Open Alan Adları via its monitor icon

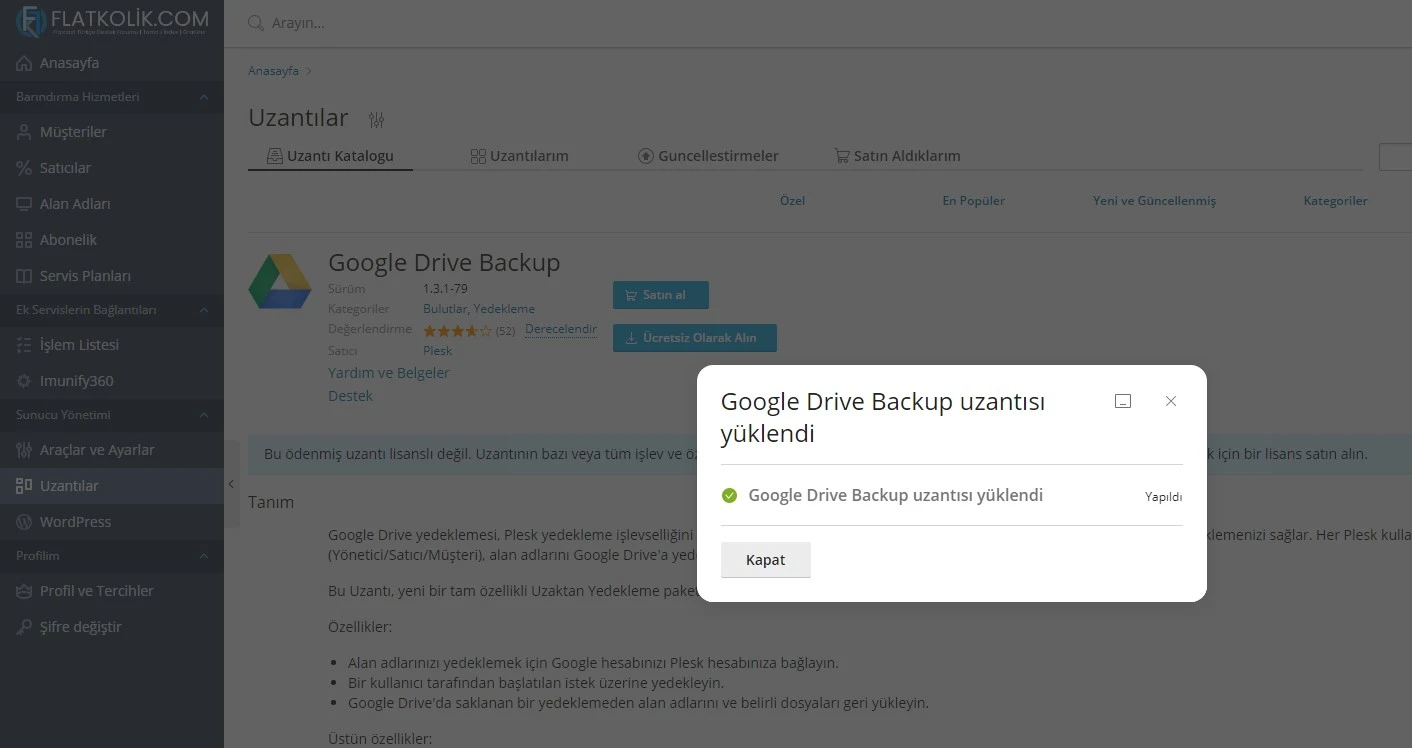[22, 203]
